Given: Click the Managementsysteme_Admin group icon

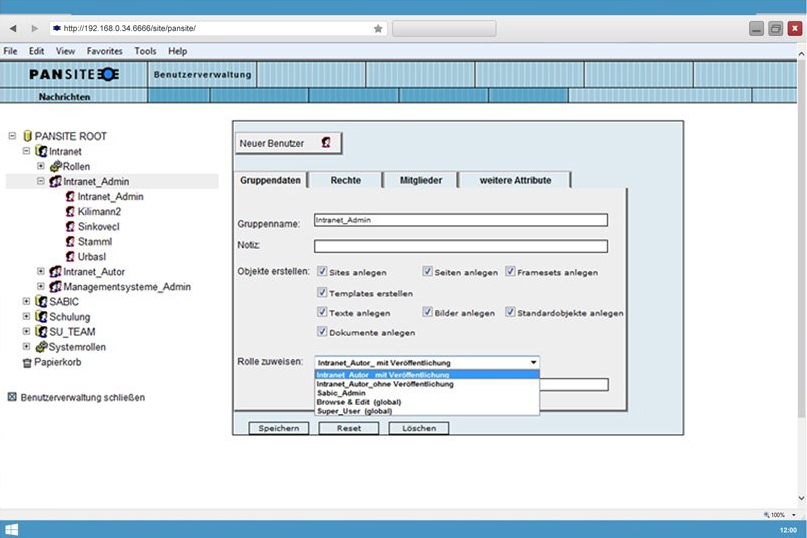Looking at the screenshot, I should click(55, 286).
